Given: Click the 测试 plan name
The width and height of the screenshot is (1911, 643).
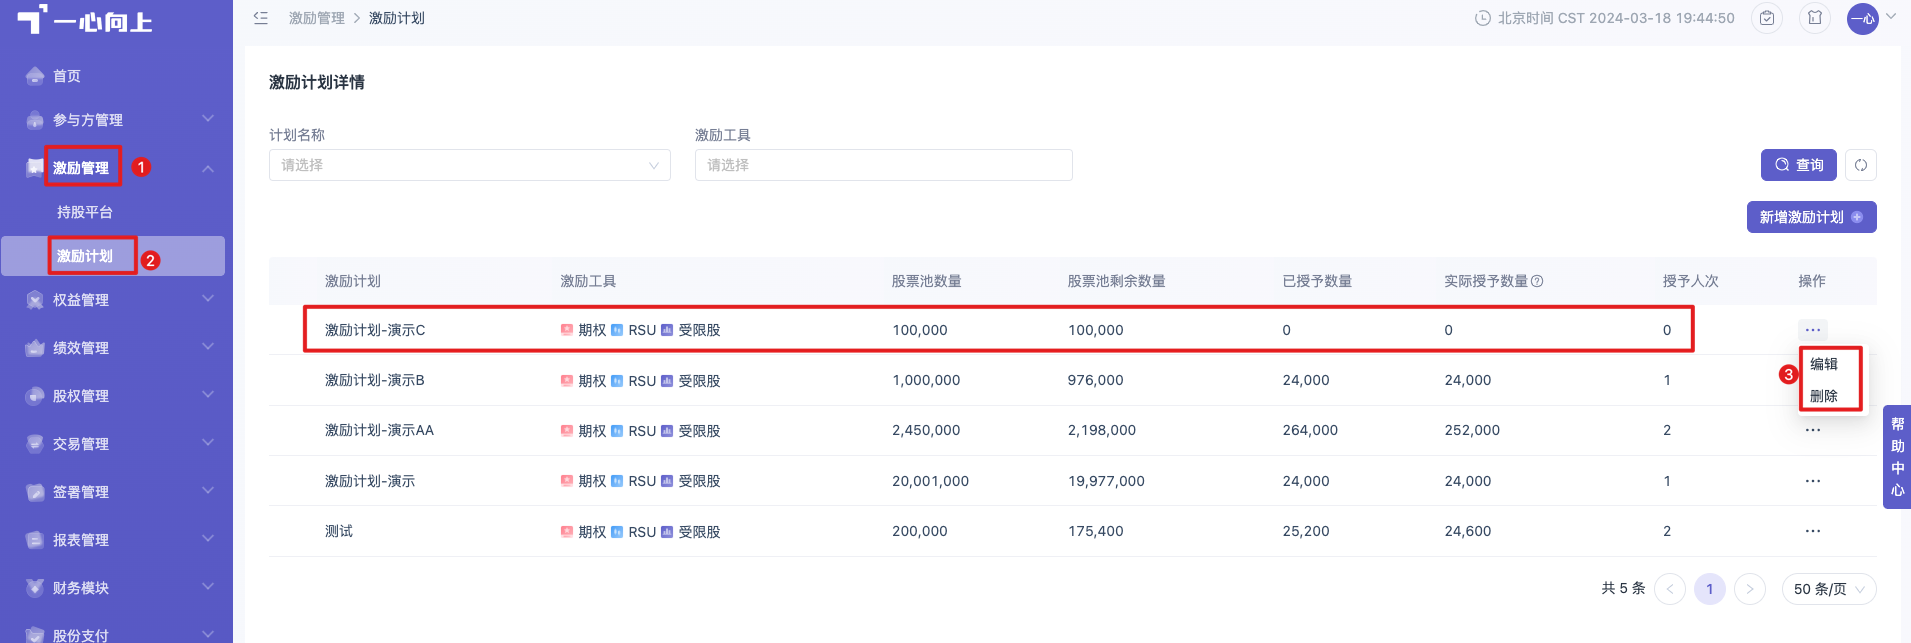Looking at the screenshot, I should pos(339,531).
